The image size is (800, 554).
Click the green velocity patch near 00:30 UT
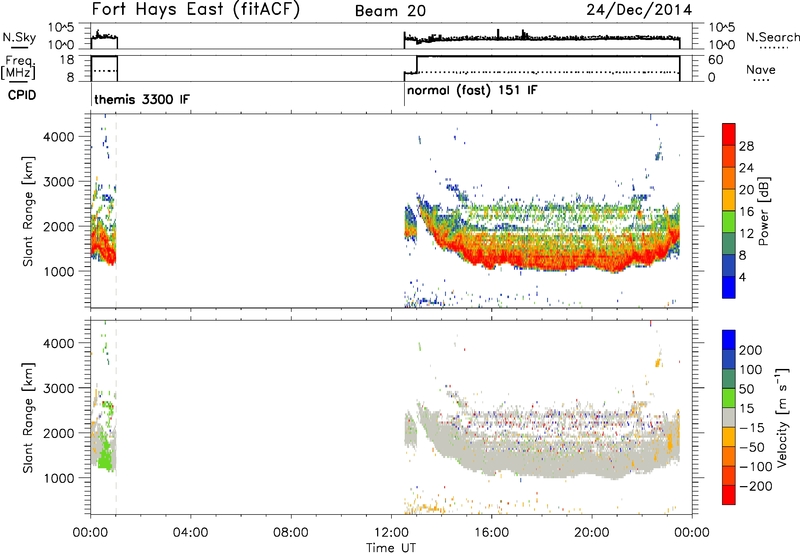click(x=105, y=456)
